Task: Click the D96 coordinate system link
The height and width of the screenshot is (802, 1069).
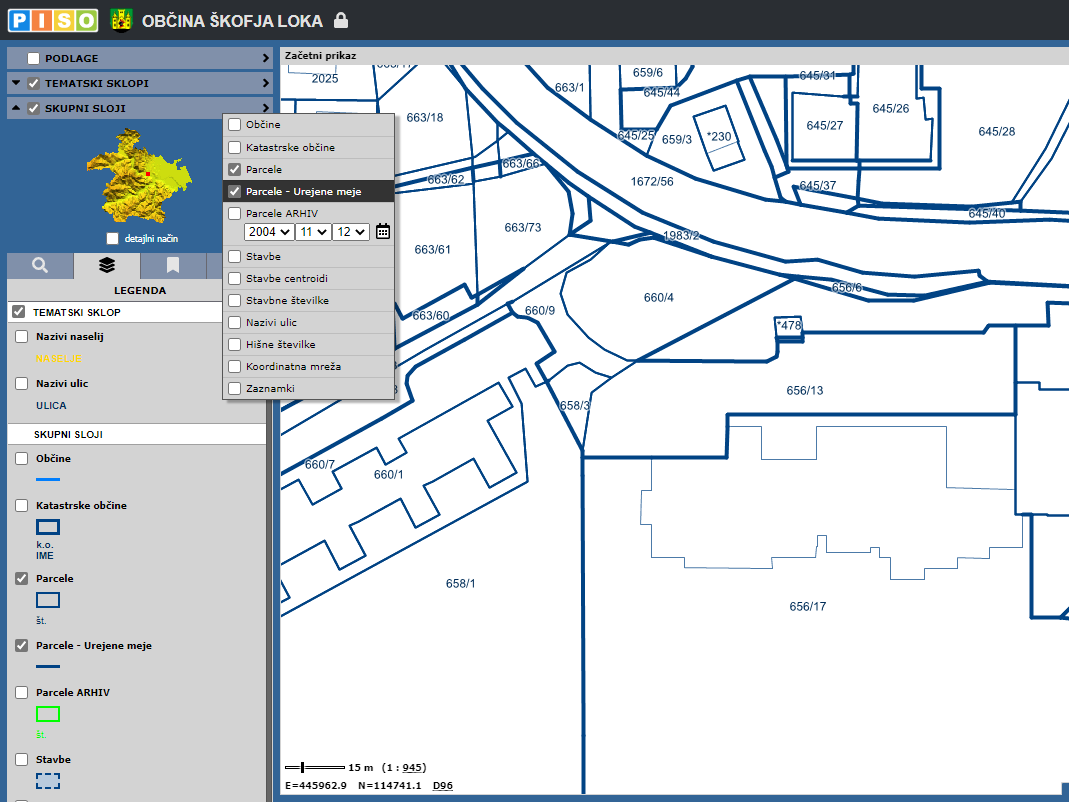Action: (442, 786)
